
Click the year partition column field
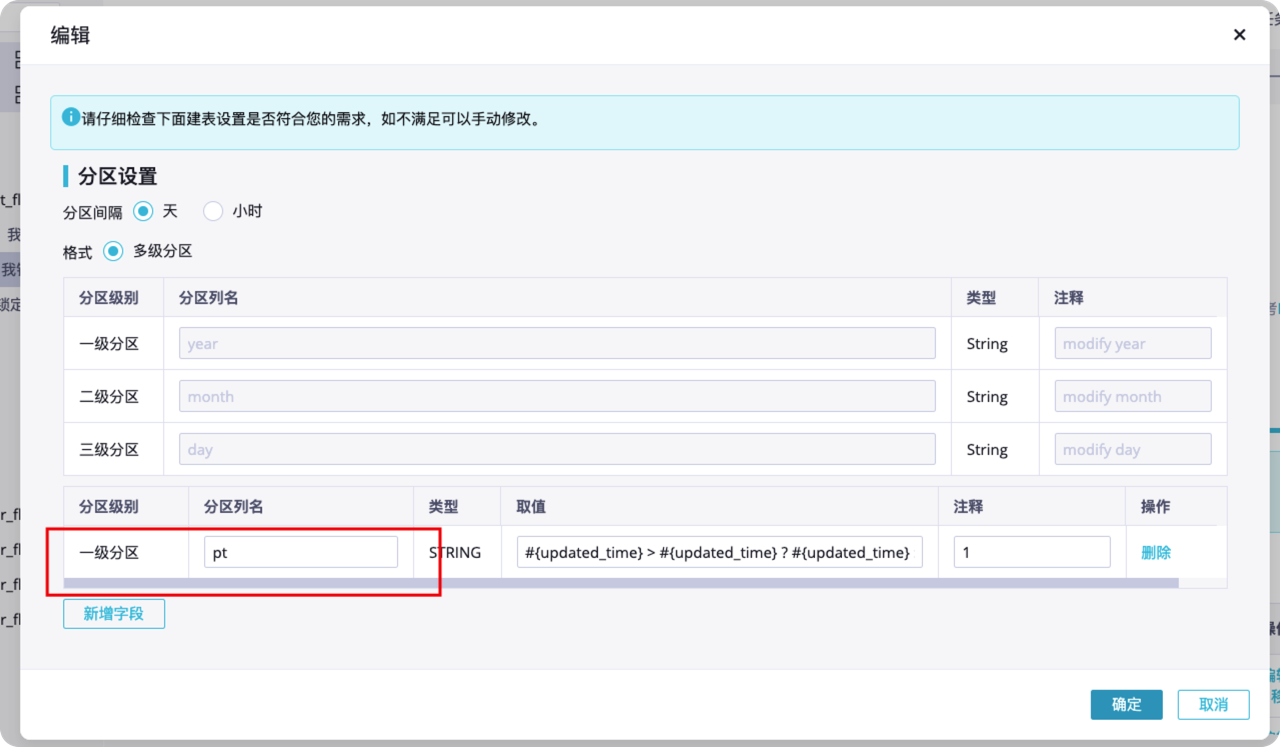coord(557,343)
